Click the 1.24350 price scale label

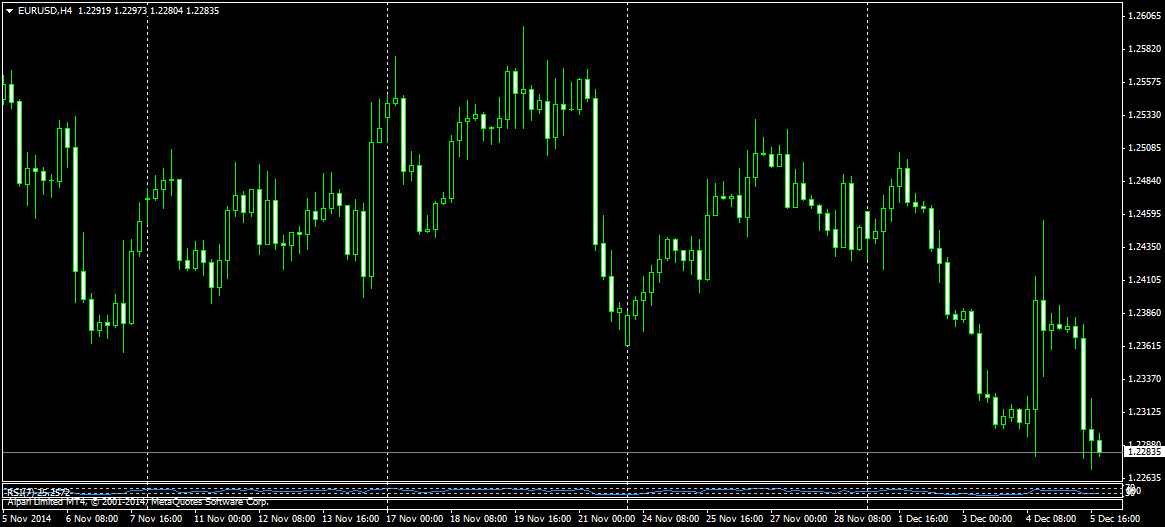(1144, 247)
